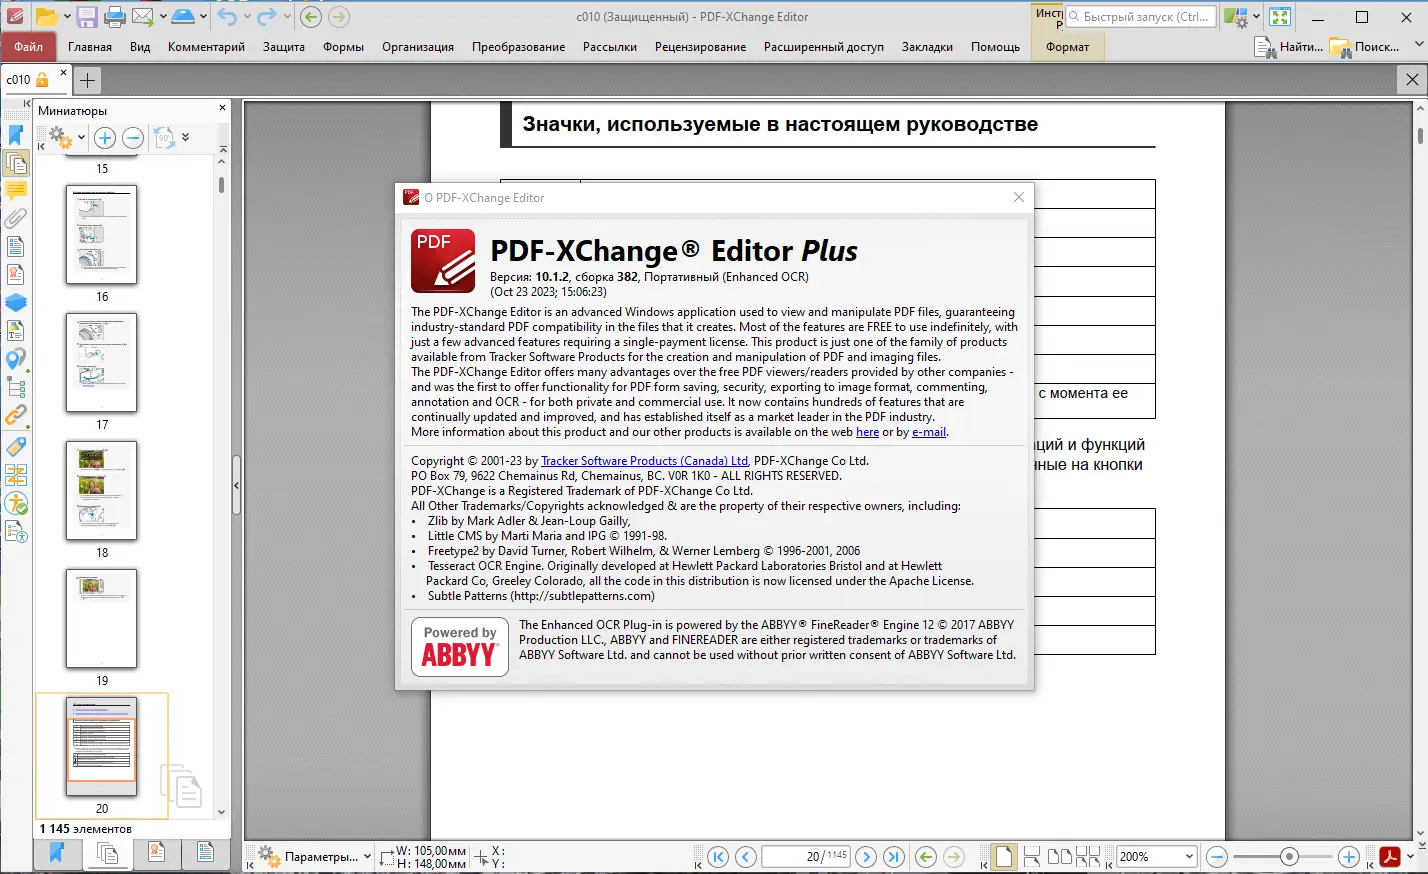Image resolution: width=1428 pixels, height=874 pixels.
Task: Enable two-page view mode in status bar
Action: coord(1060,855)
